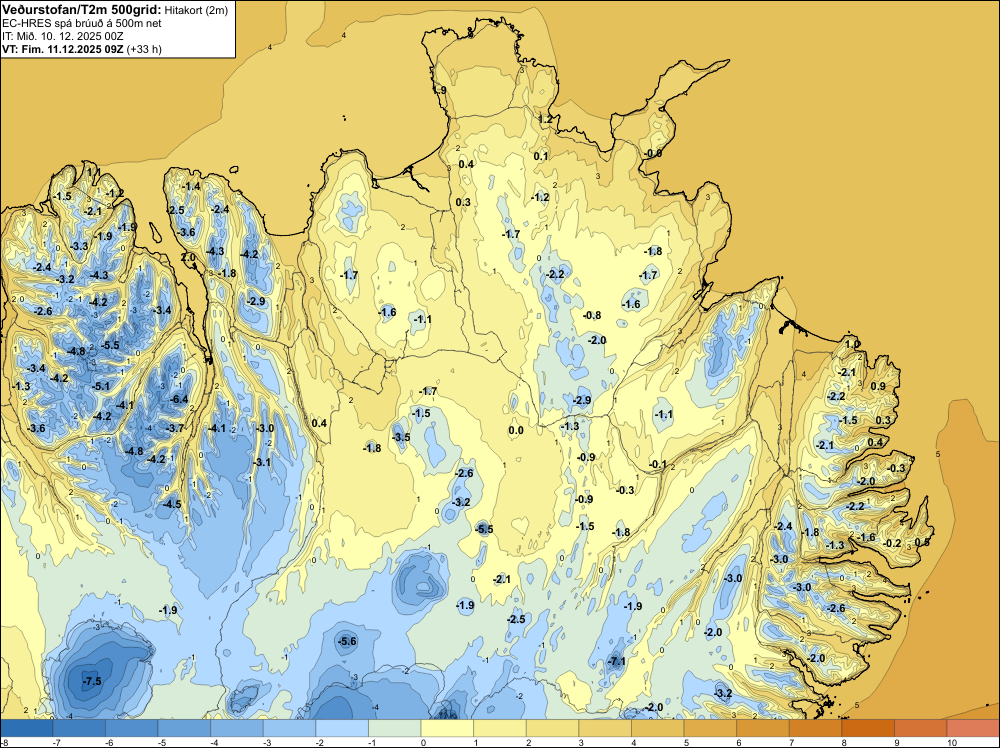Image resolution: width=1000 pixels, height=748 pixels.
Task: Click the "1.2" temperature value near the north coast
Action: click(545, 119)
